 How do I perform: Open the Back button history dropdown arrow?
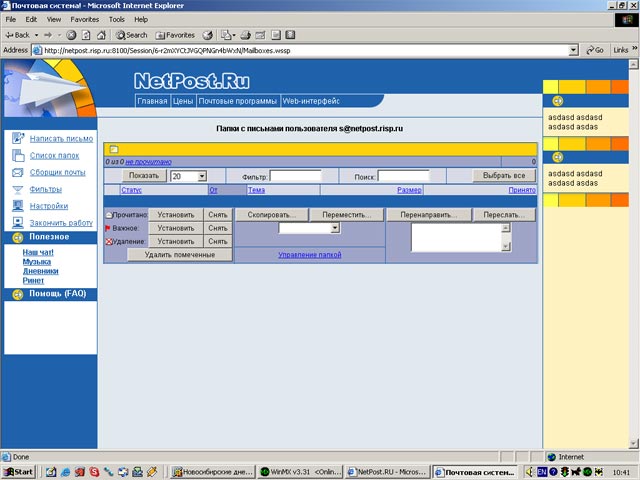(x=36, y=35)
